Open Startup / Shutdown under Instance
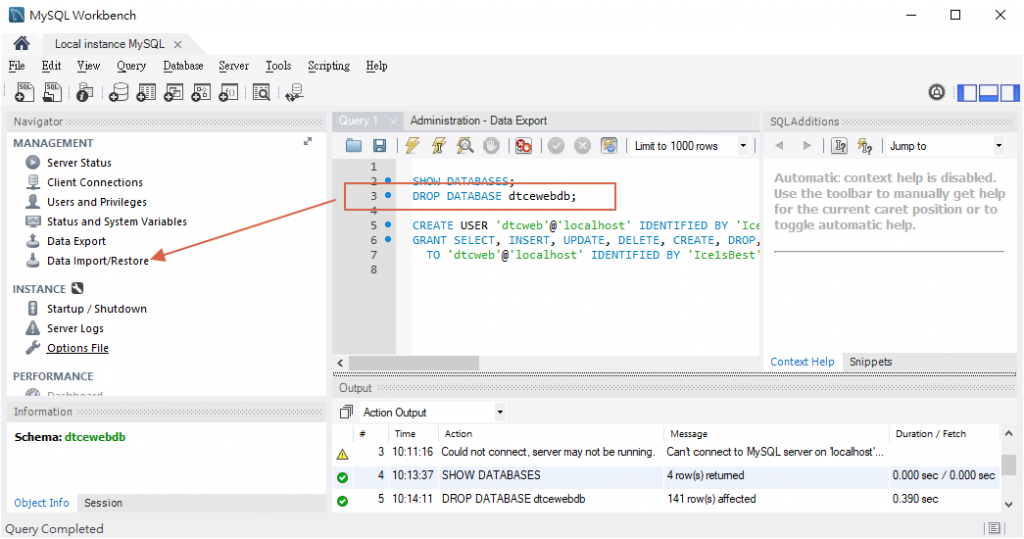Screen dimensions: 1024x539 tap(97, 309)
